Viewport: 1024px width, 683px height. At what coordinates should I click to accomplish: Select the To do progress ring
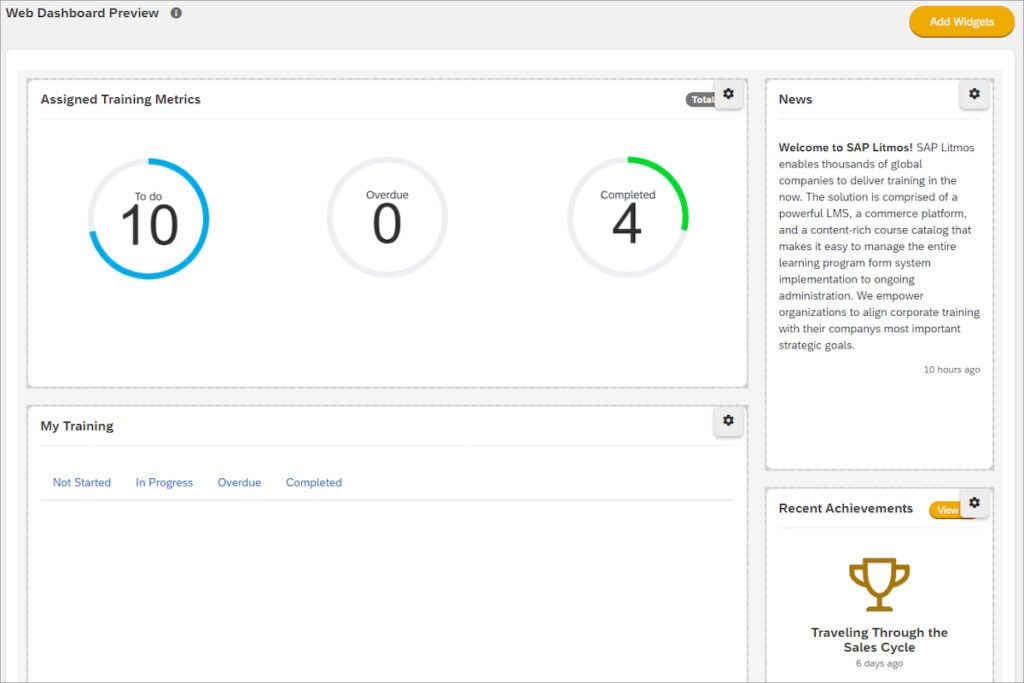click(149, 218)
